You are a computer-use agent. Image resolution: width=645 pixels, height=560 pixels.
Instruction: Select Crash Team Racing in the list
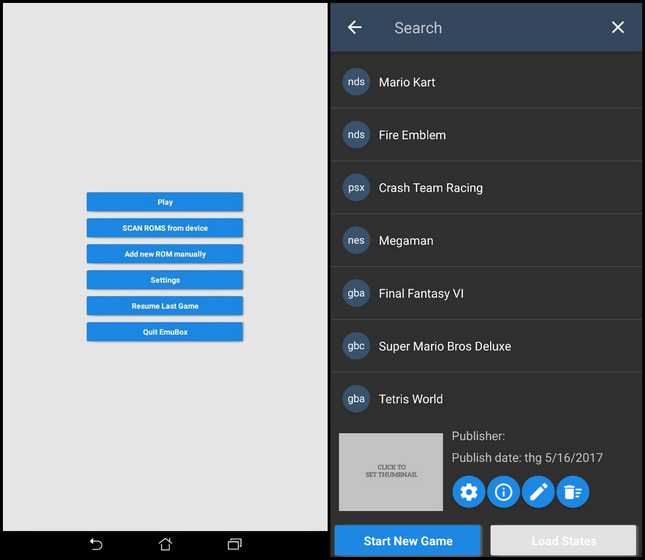click(x=486, y=187)
